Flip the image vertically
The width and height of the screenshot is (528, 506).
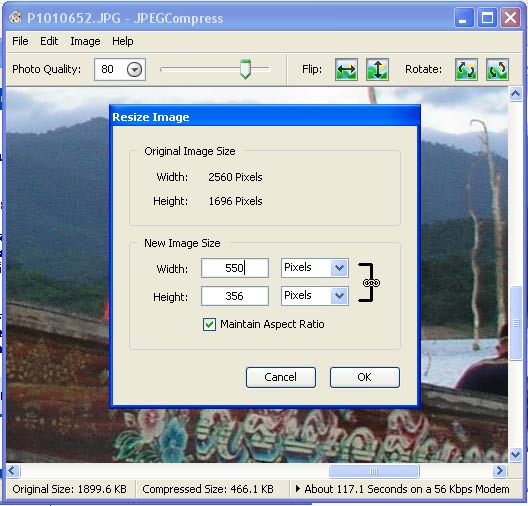coord(377,69)
